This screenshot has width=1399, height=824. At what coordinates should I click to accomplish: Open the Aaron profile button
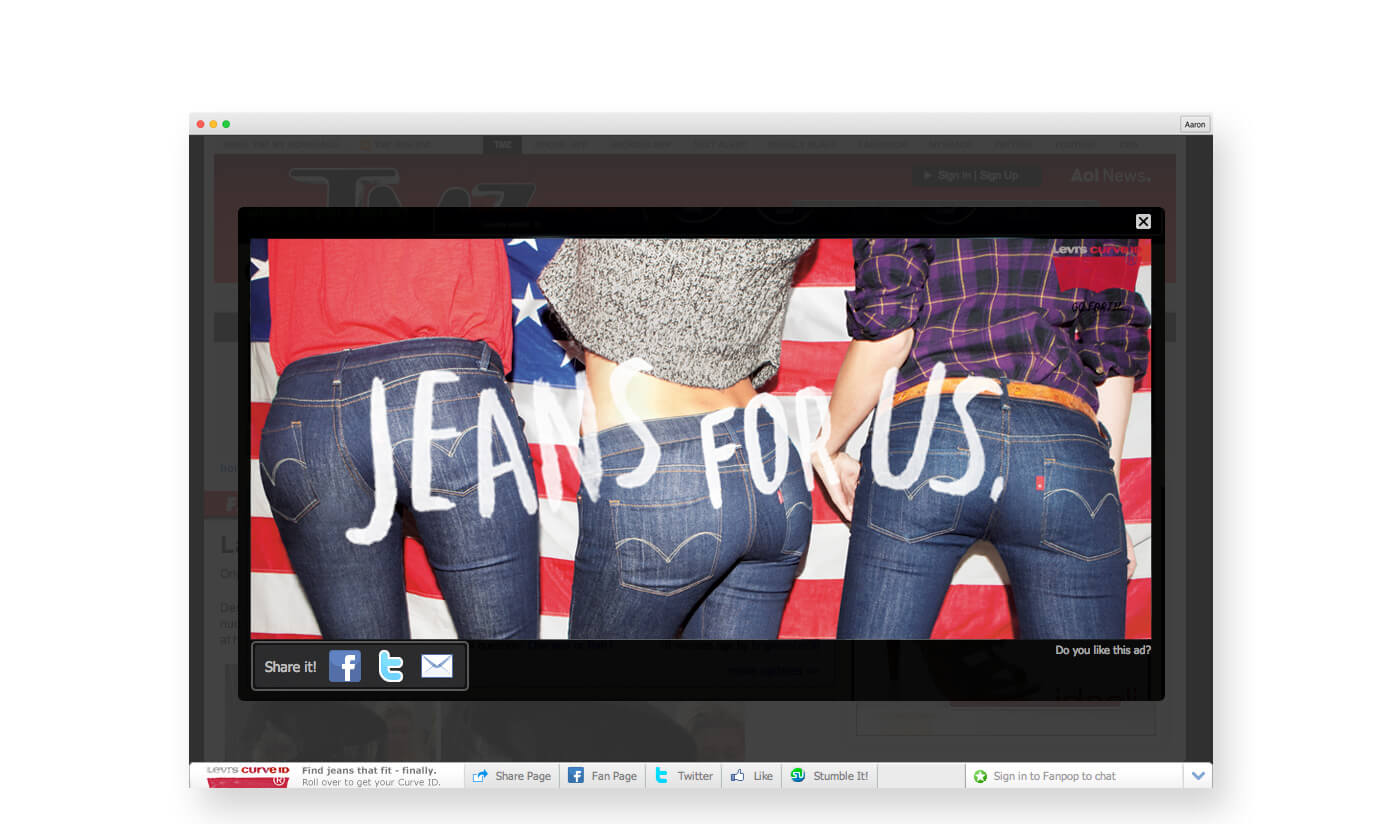1195,124
